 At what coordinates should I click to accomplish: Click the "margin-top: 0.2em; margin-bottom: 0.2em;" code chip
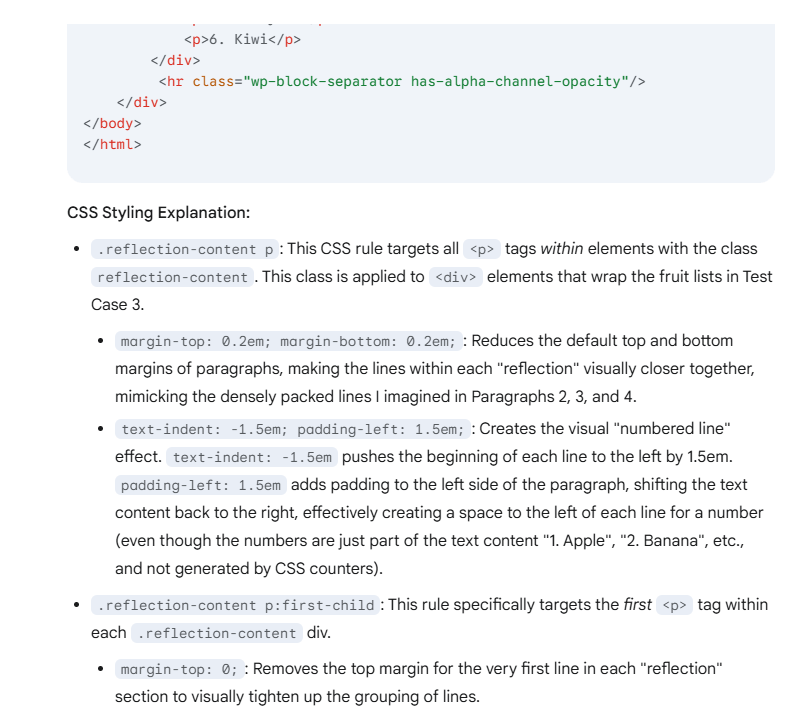(x=289, y=341)
